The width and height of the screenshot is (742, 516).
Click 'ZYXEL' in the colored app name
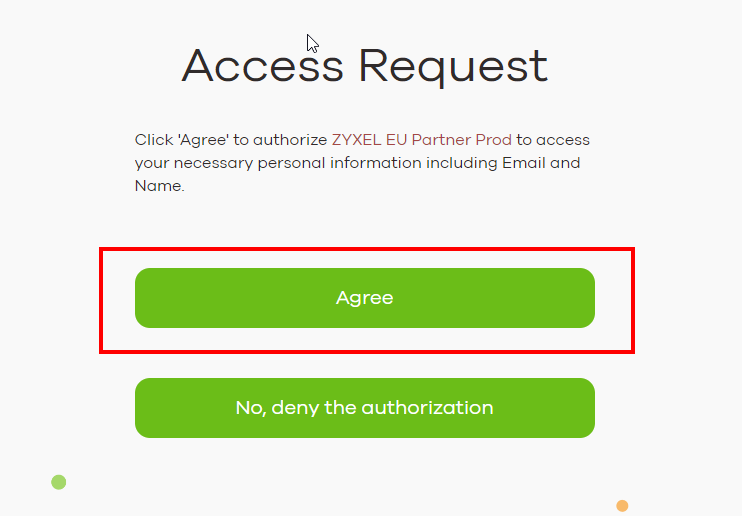[356, 140]
